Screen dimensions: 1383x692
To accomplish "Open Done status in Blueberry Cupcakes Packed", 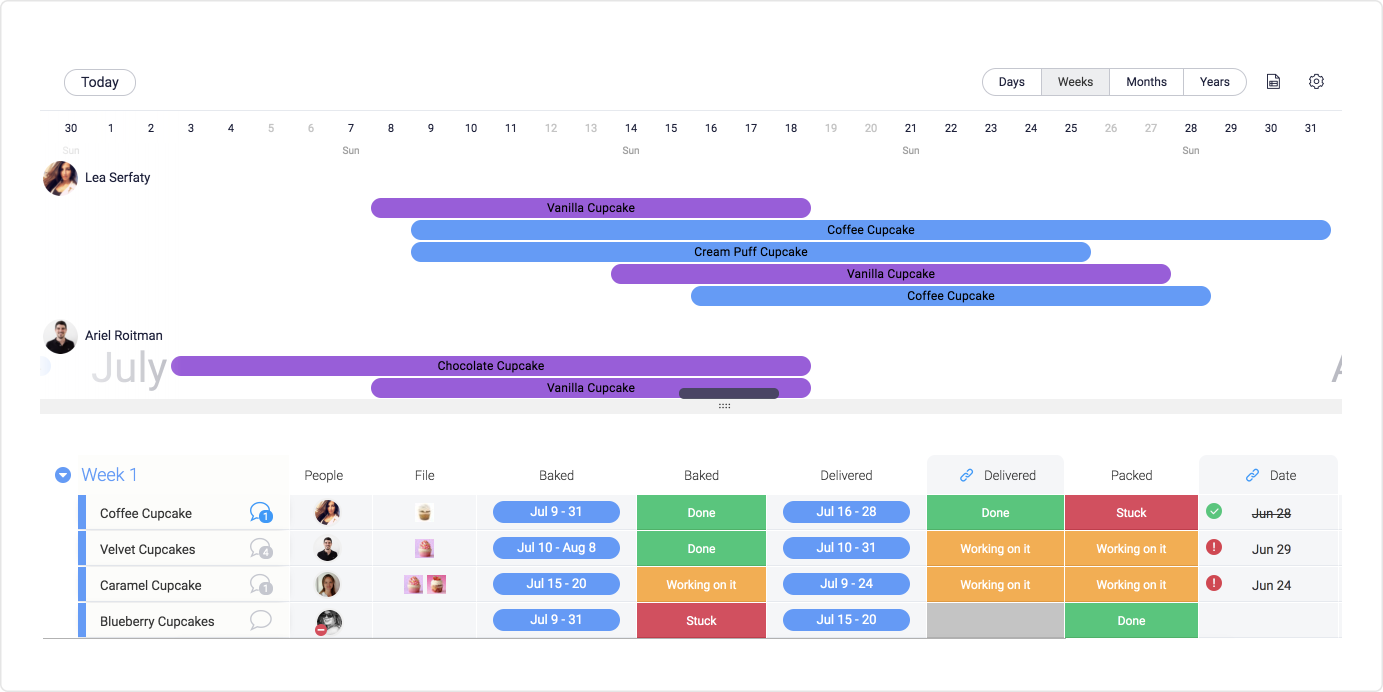I will tap(1131, 621).
